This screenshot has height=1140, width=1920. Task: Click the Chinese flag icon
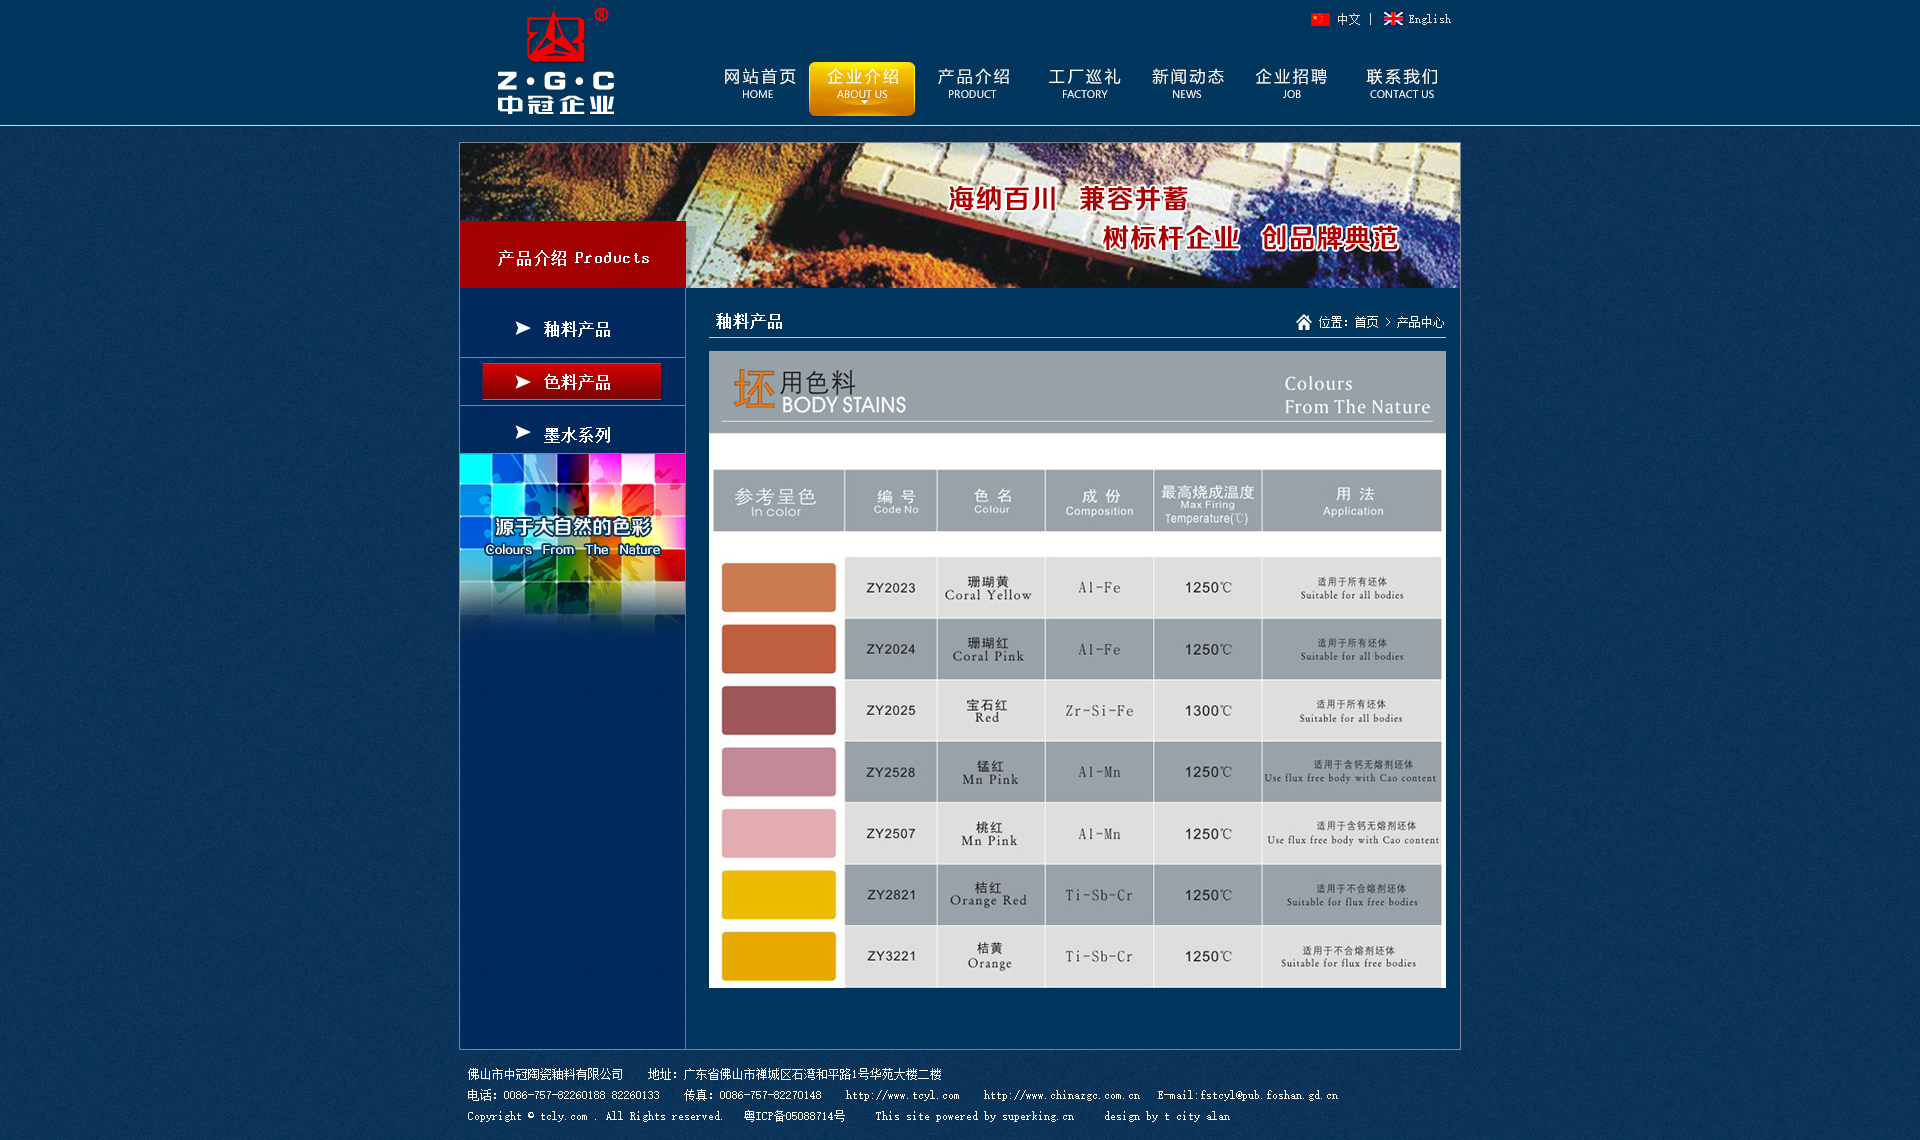(1320, 19)
